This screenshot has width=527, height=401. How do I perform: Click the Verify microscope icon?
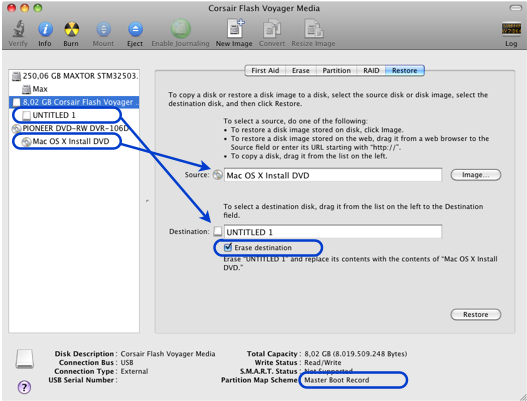coord(18,29)
